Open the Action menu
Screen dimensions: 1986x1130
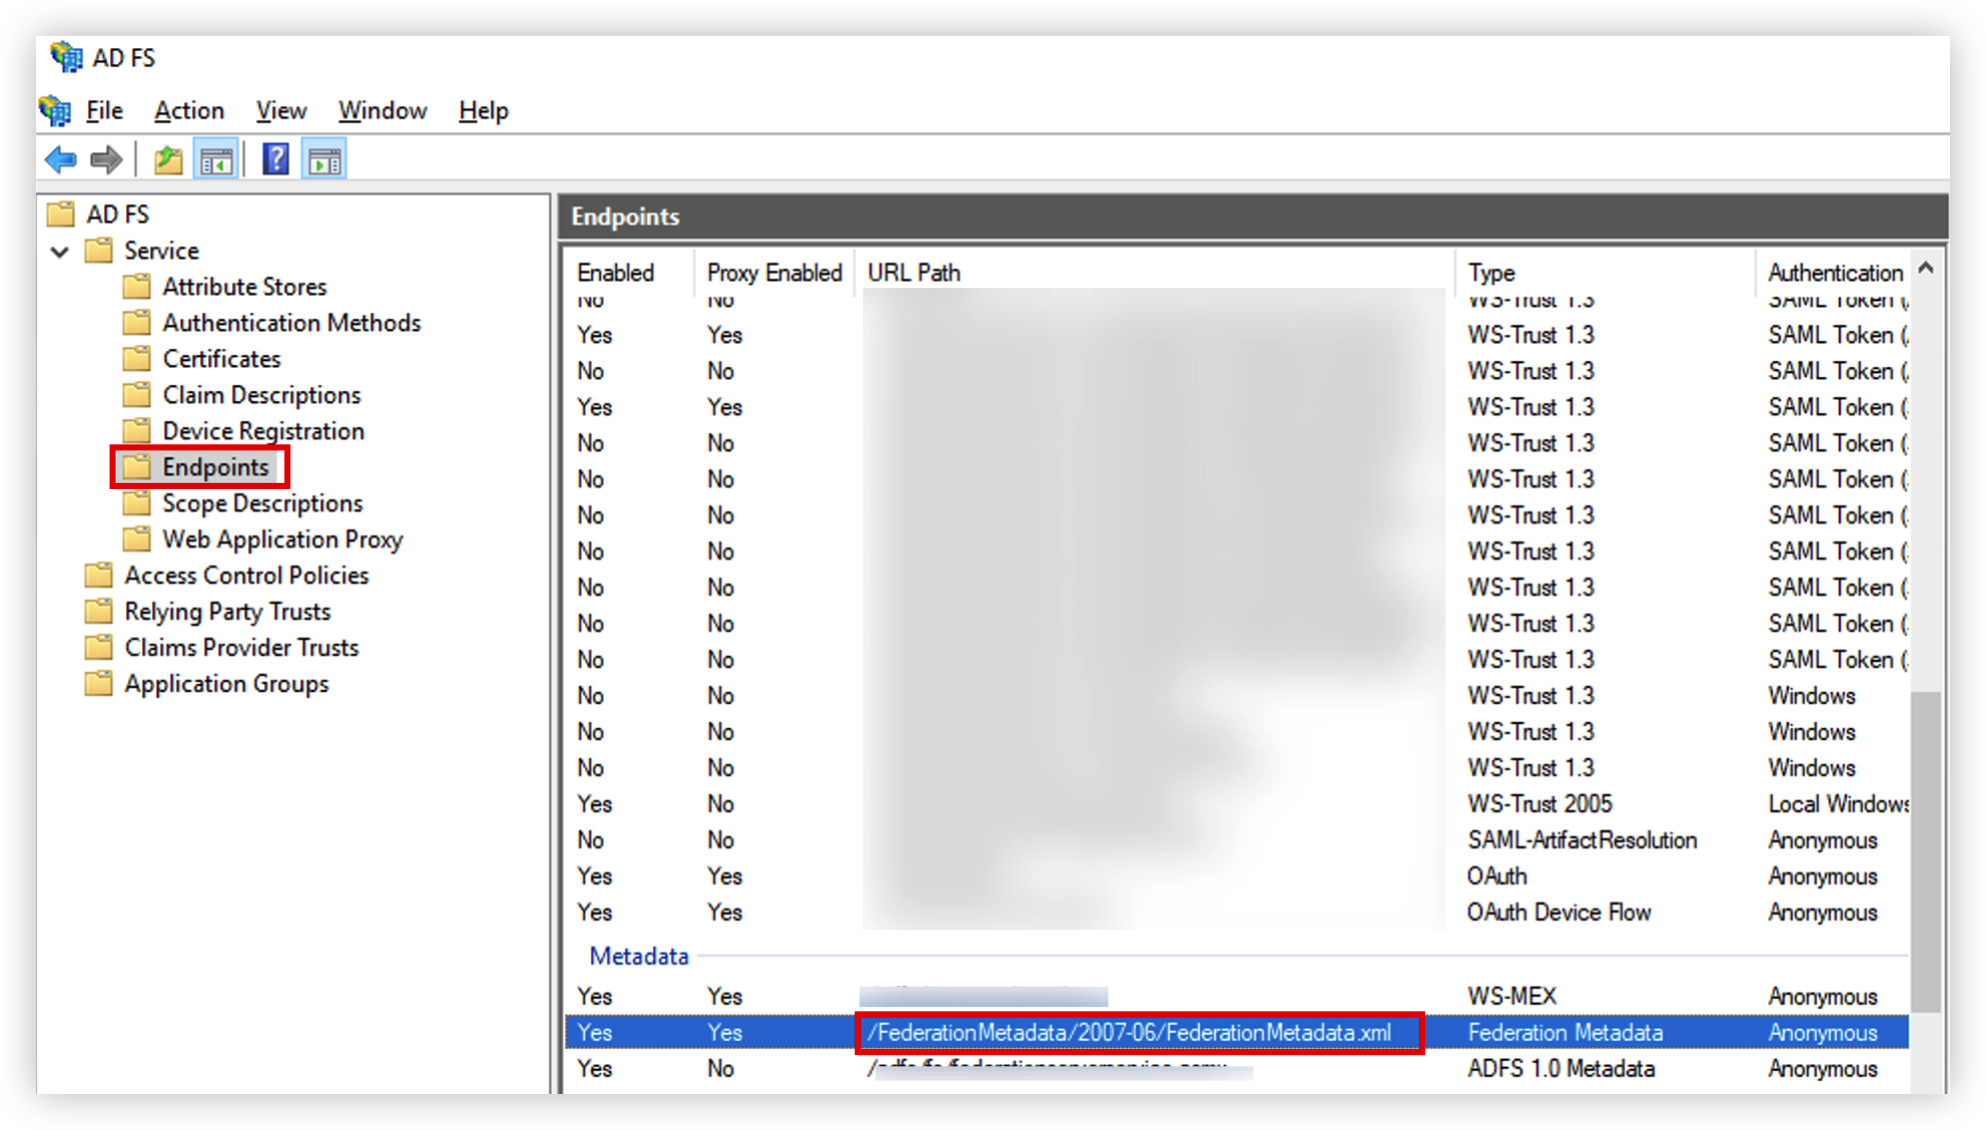(x=189, y=110)
